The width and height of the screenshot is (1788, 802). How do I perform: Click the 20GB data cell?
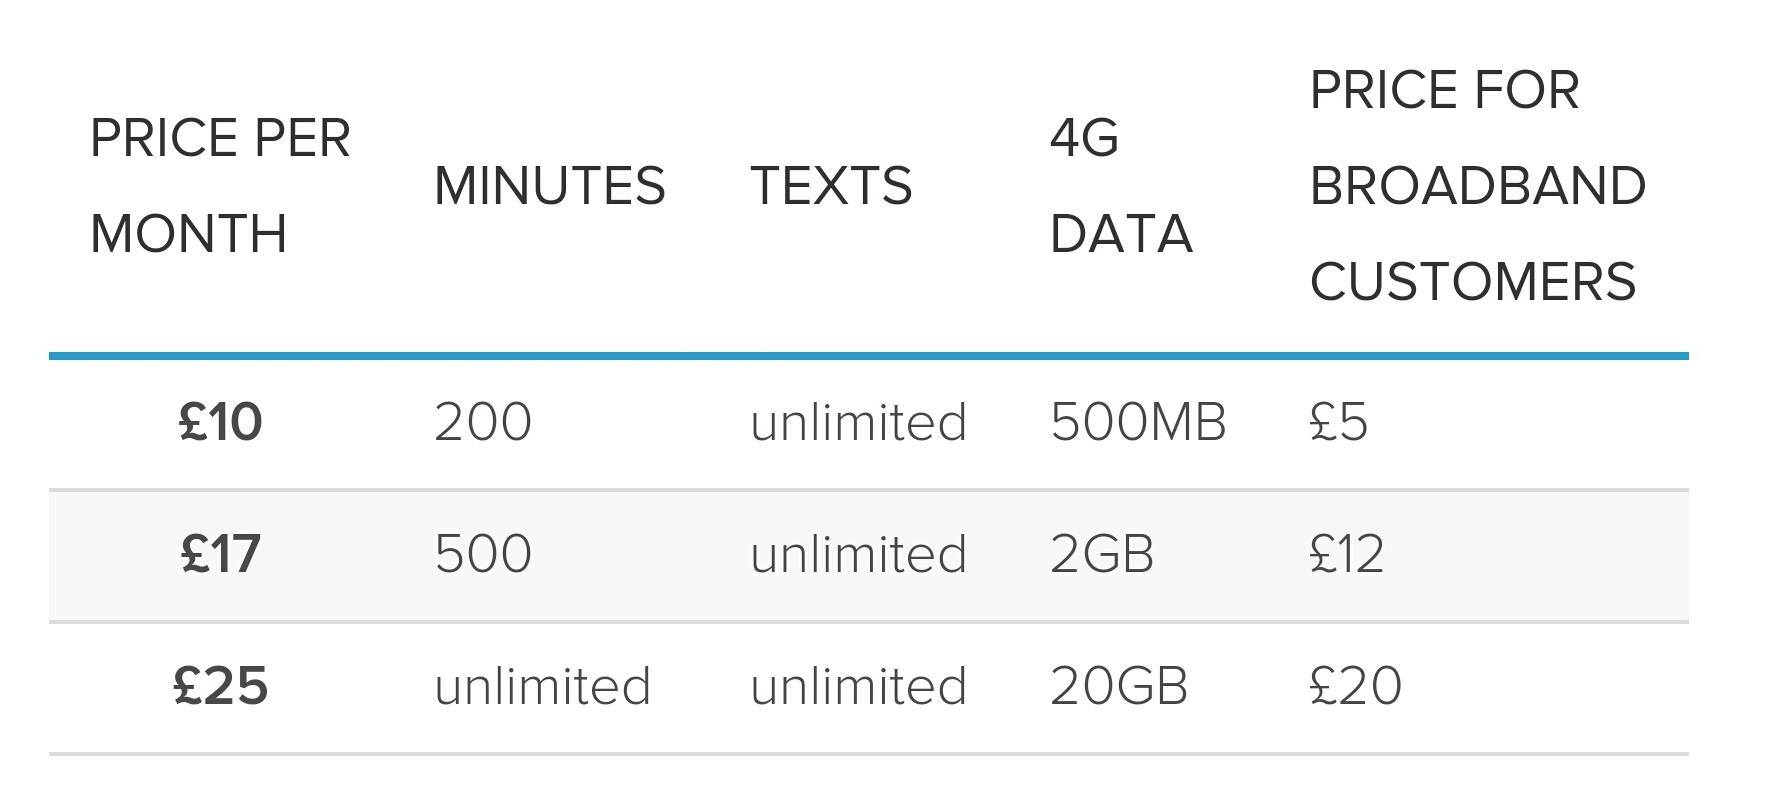pos(1119,686)
